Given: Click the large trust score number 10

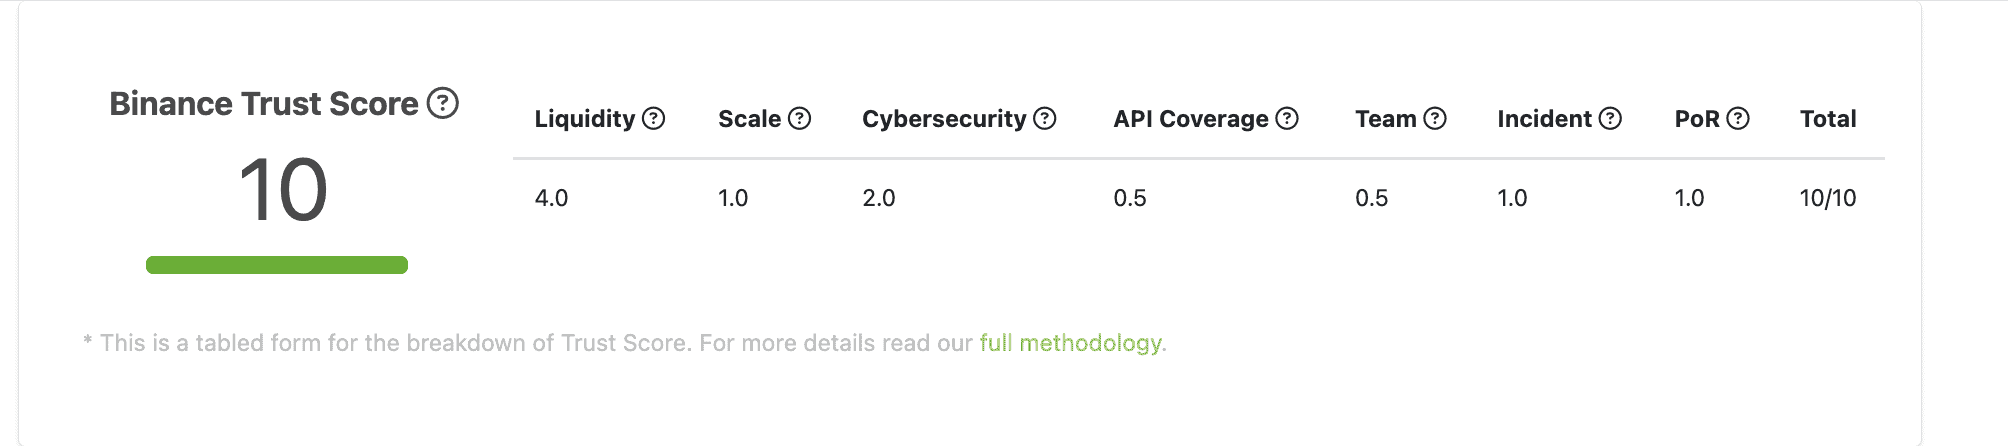Looking at the screenshot, I should [283, 190].
